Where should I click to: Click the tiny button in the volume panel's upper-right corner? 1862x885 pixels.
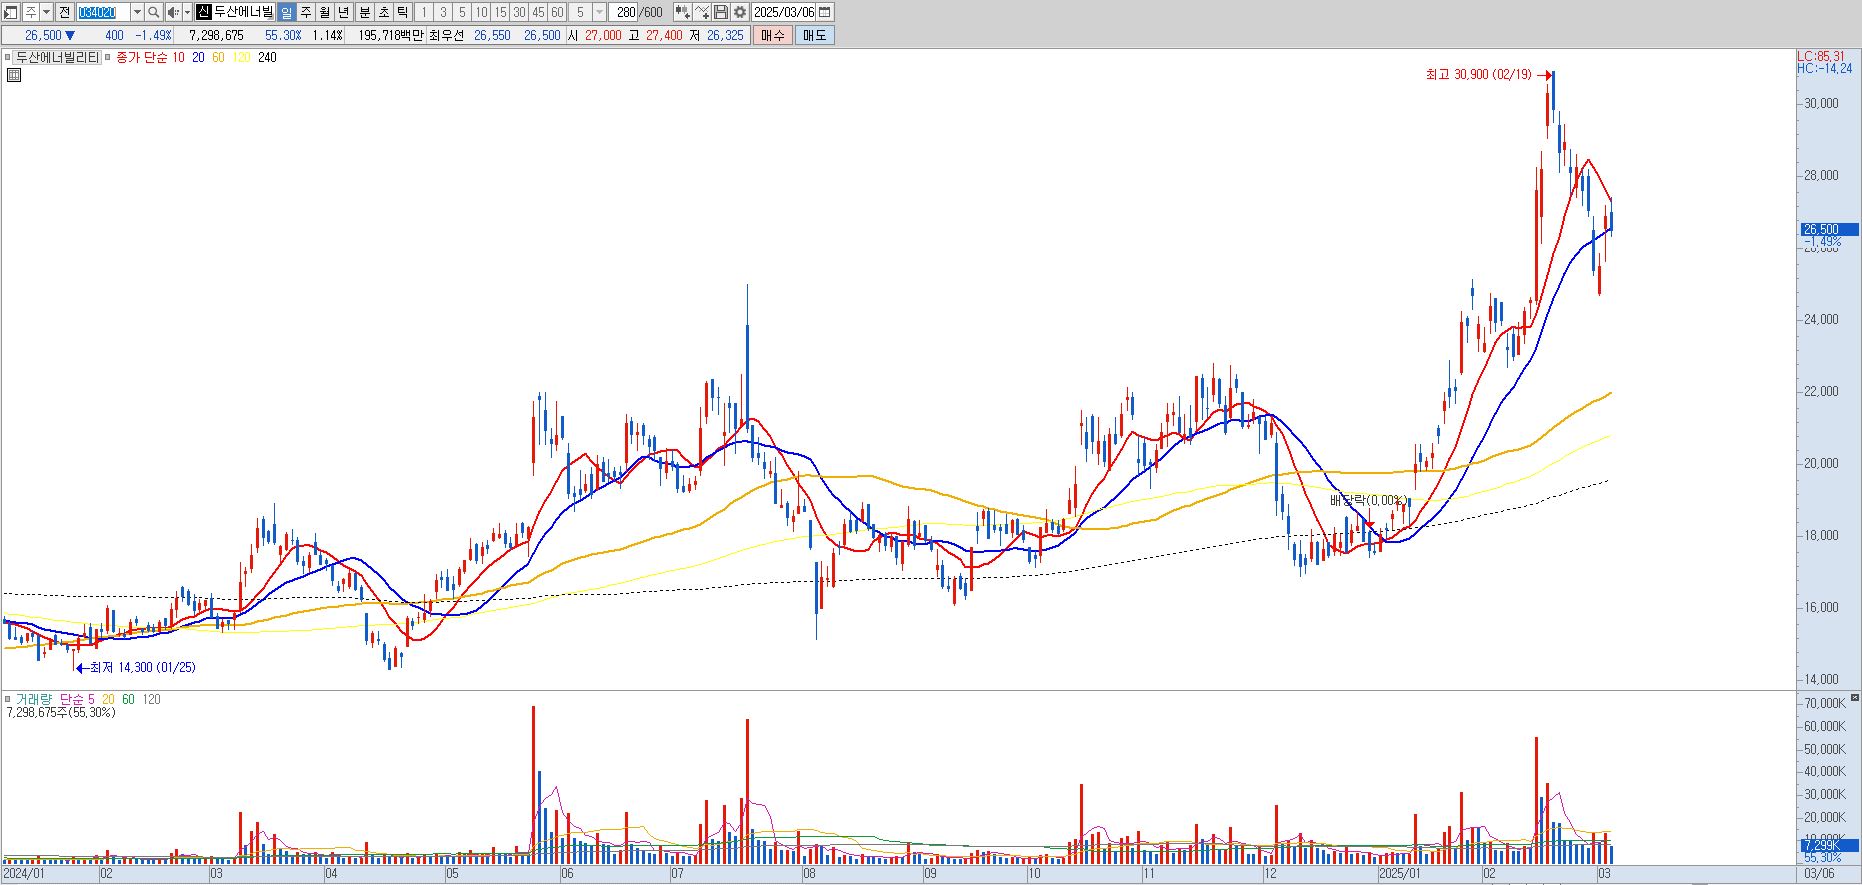[x=1855, y=698]
